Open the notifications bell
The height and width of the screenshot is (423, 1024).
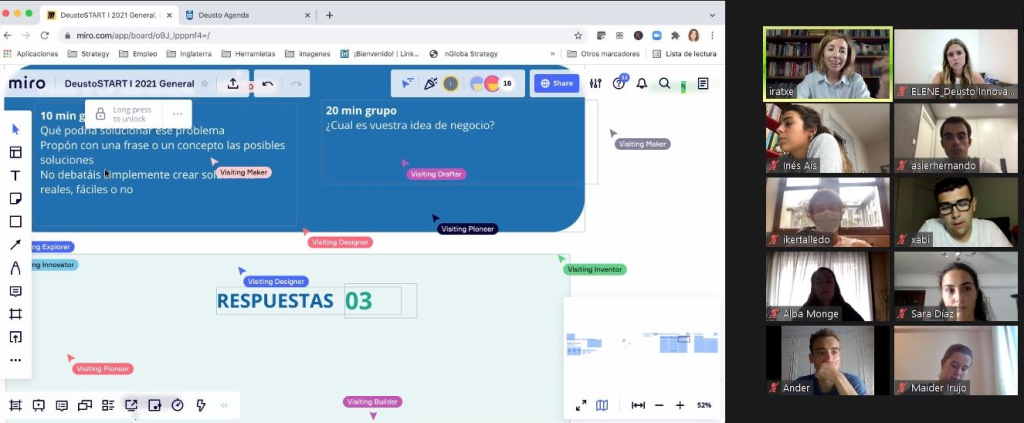[642, 84]
